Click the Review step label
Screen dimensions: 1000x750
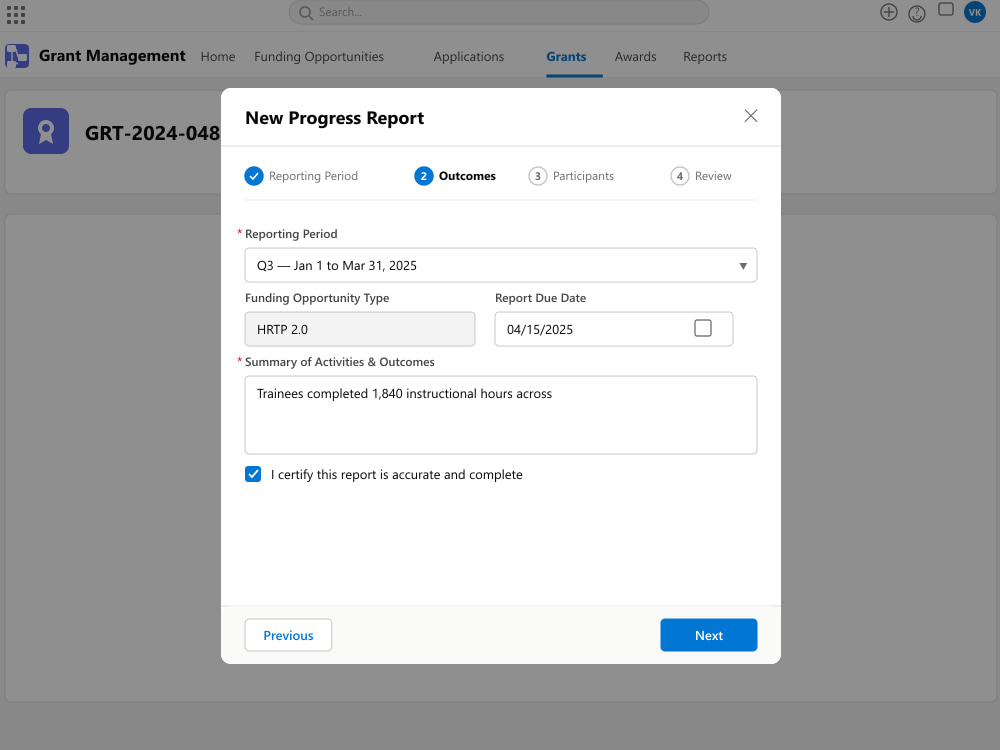[713, 176]
